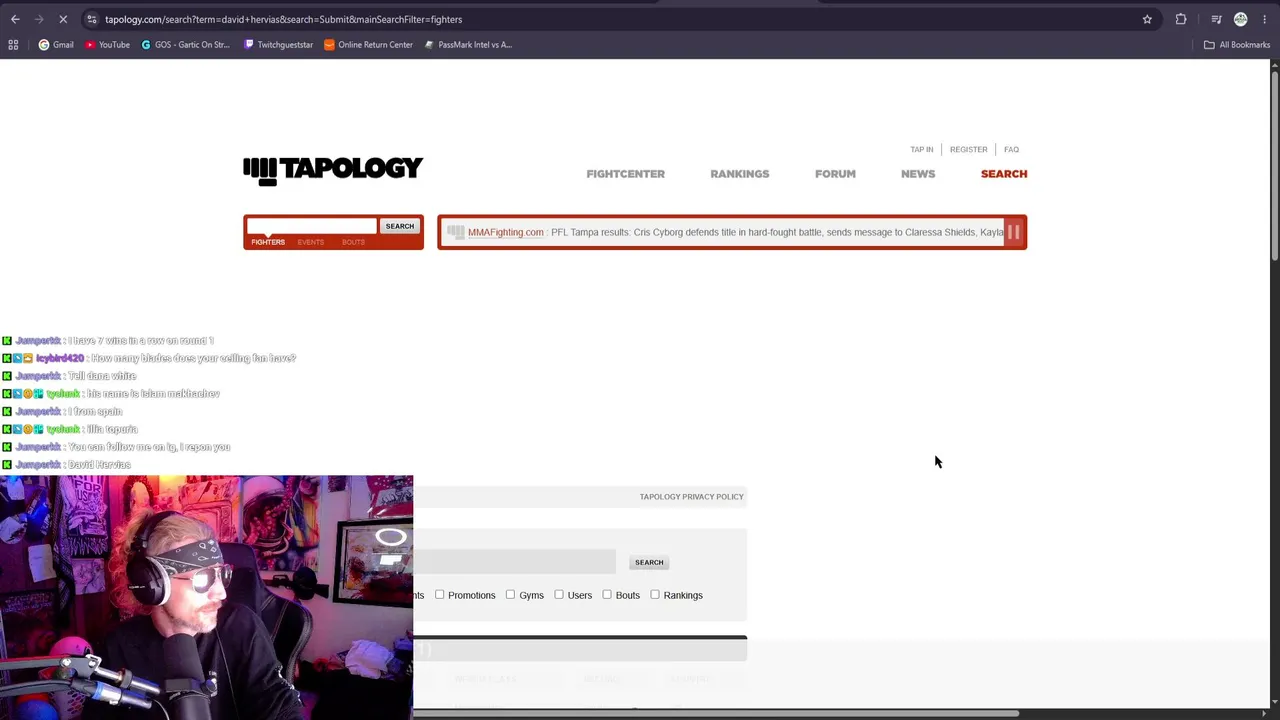Open the media controls icon in toolbar
The height and width of the screenshot is (720, 1280).
coord(1216,19)
